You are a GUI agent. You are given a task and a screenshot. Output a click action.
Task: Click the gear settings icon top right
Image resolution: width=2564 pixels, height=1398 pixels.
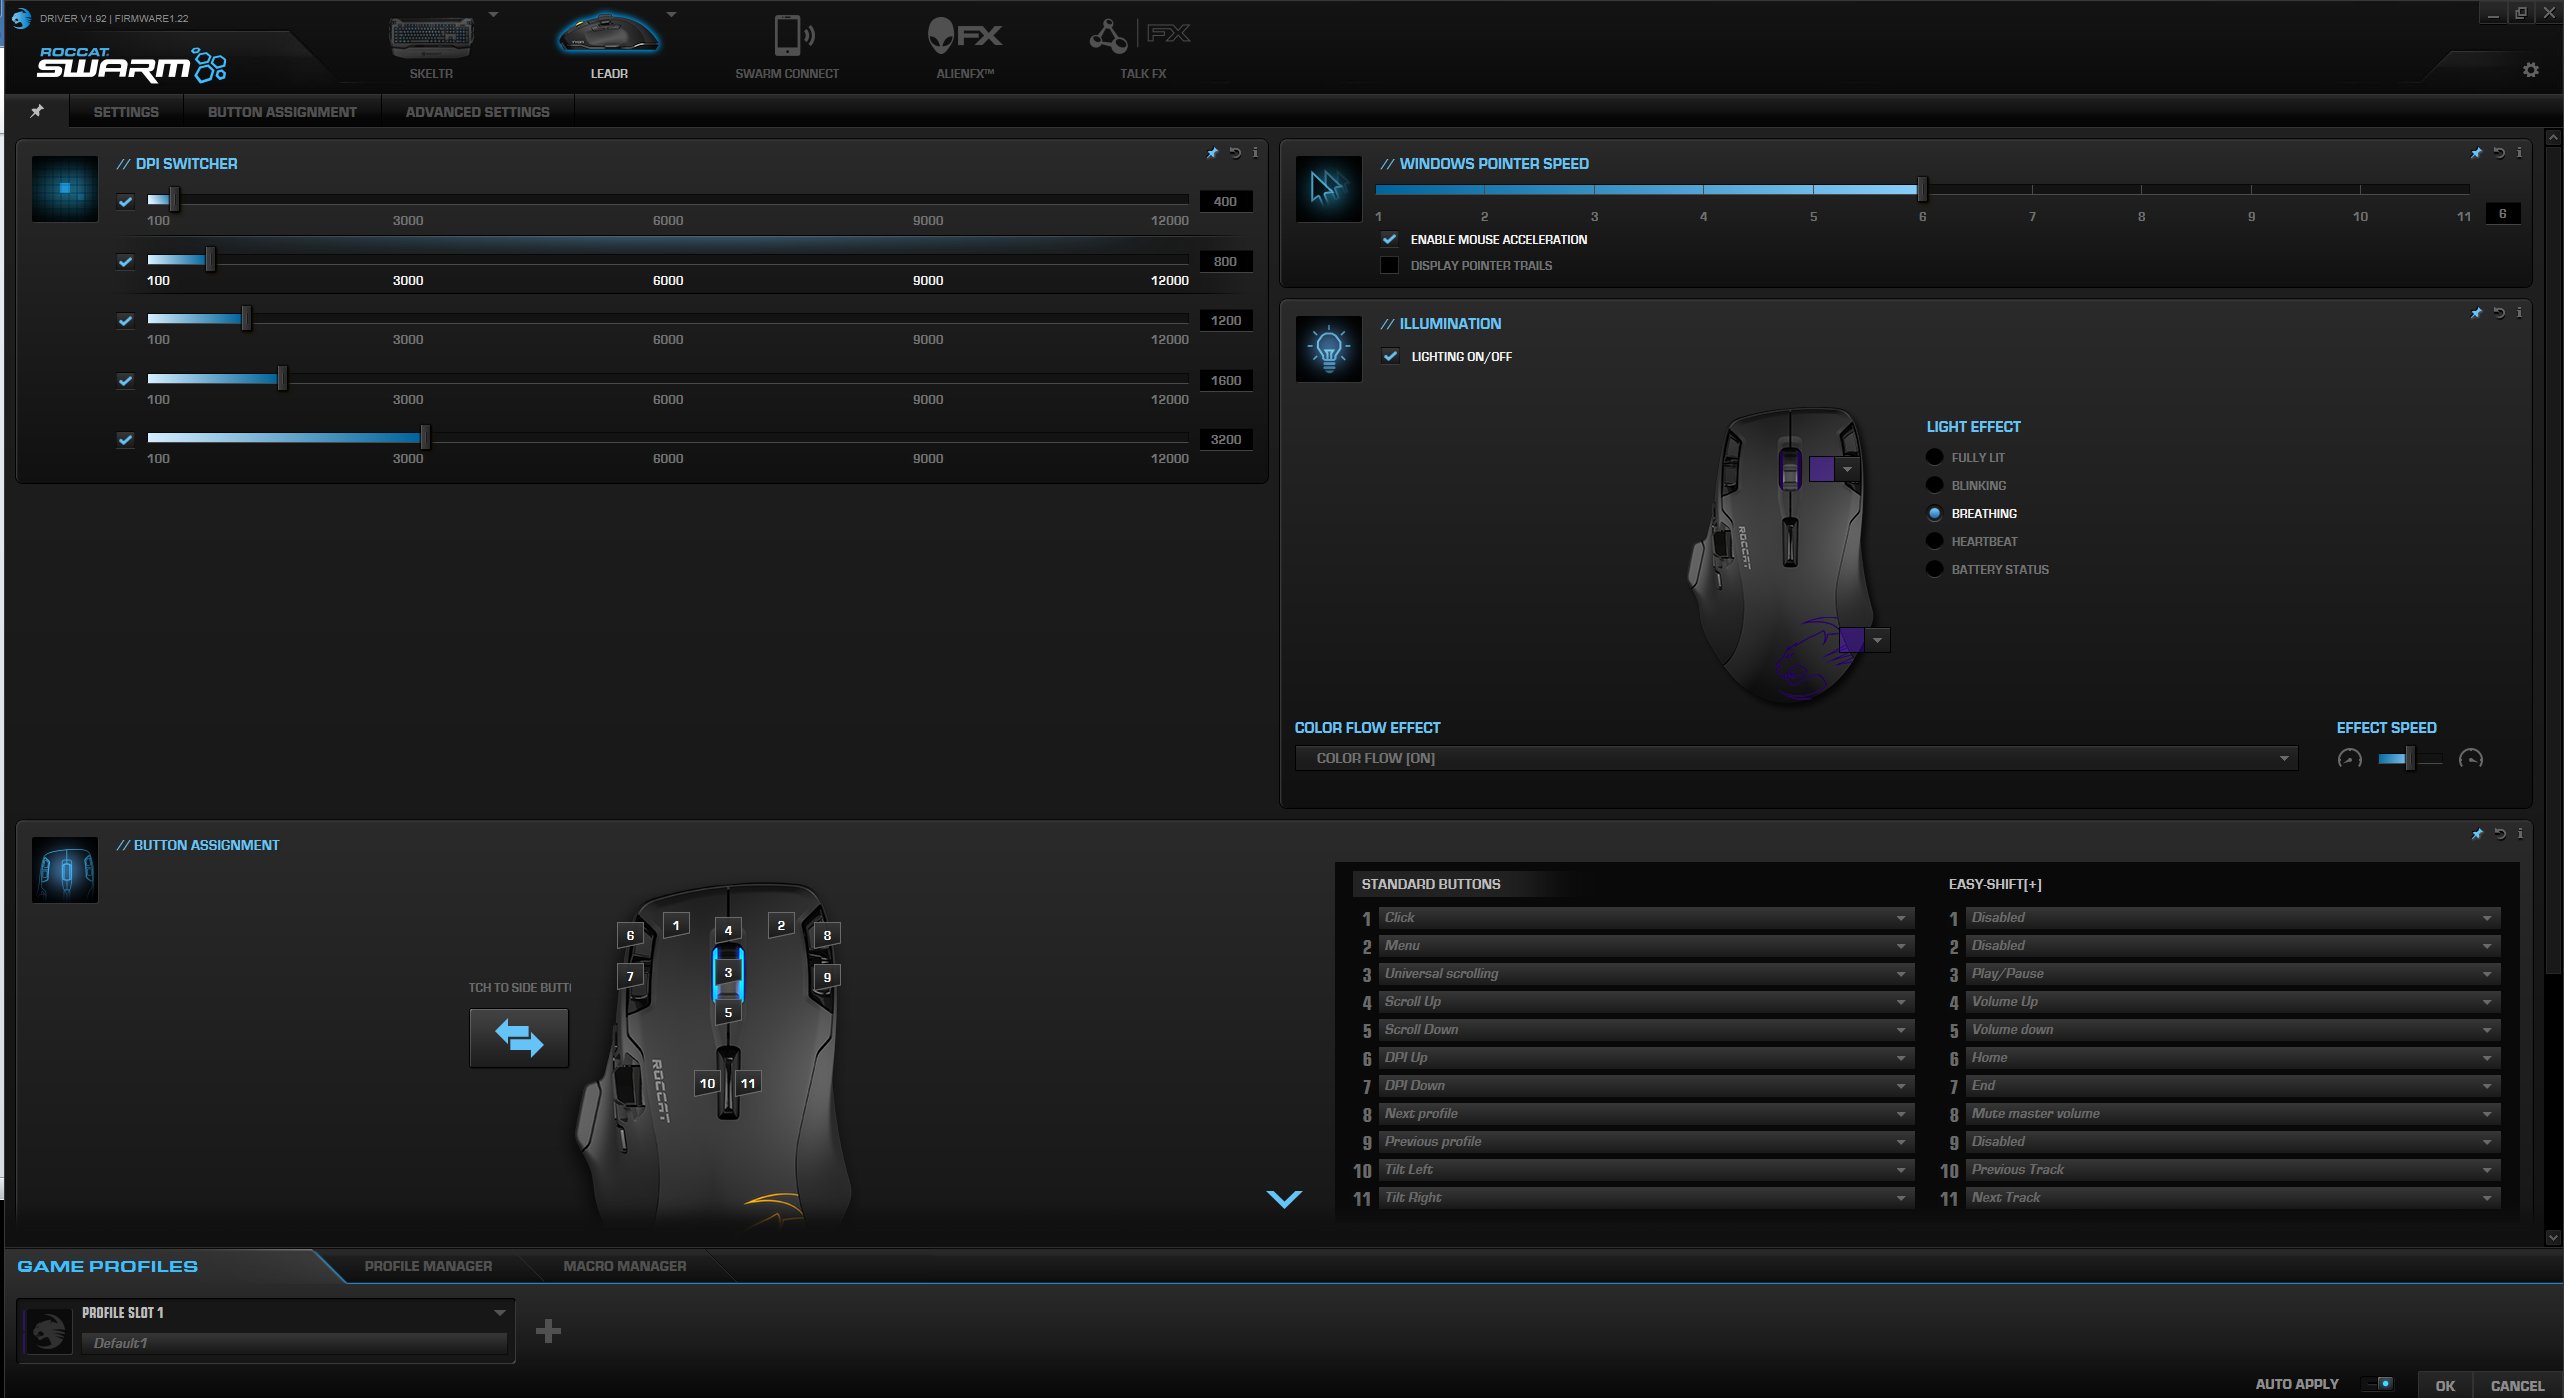coord(2530,70)
